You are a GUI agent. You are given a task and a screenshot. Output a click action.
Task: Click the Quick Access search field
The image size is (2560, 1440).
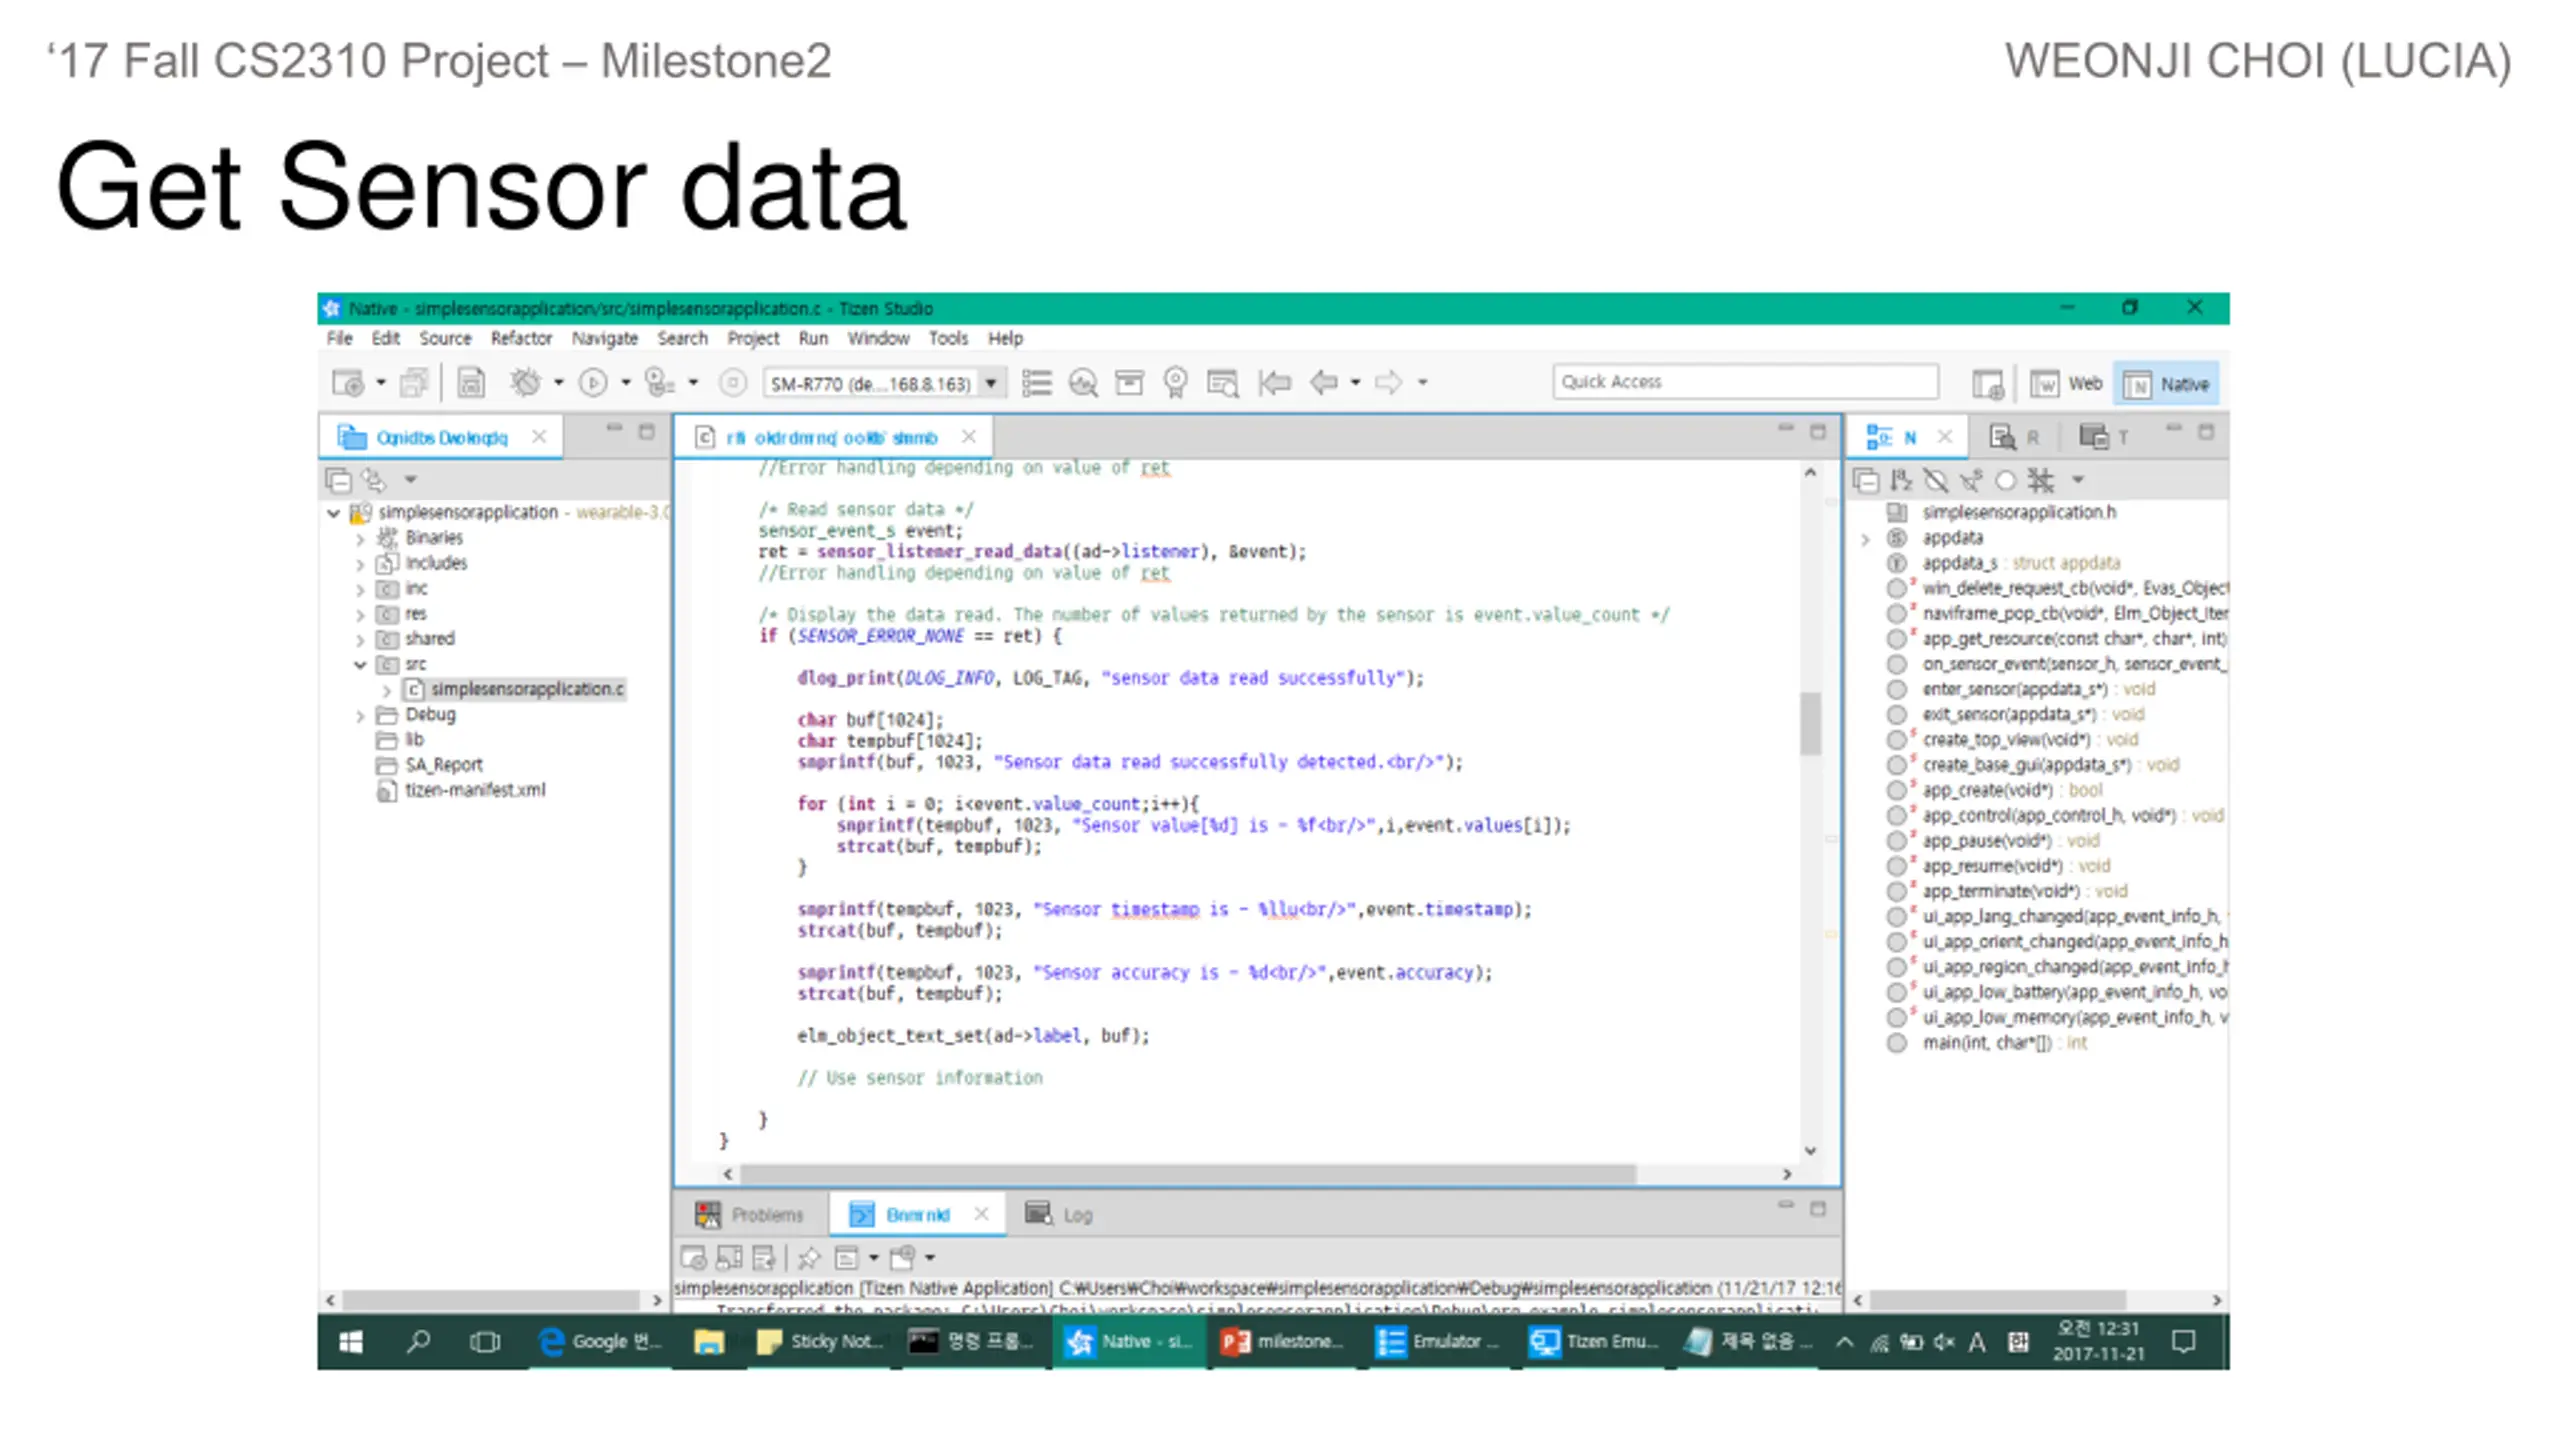pyautogui.click(x=1744, y=382)
